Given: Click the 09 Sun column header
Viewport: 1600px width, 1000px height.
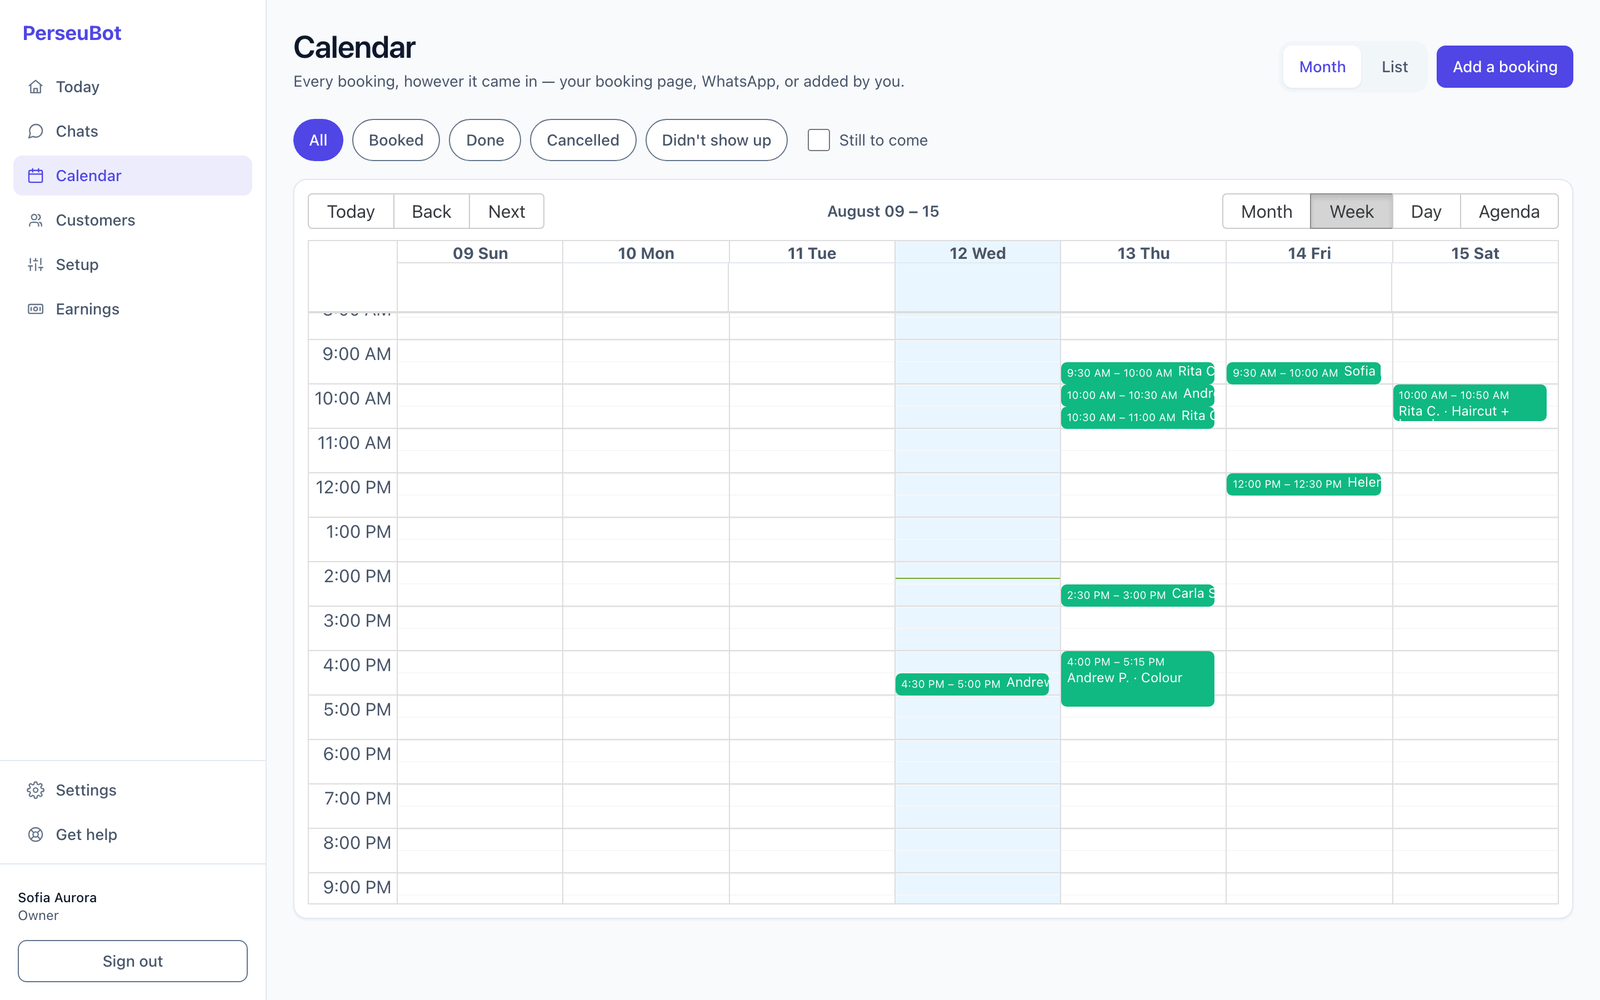Looking at the screenshot, I should click(x=480, y=253).
